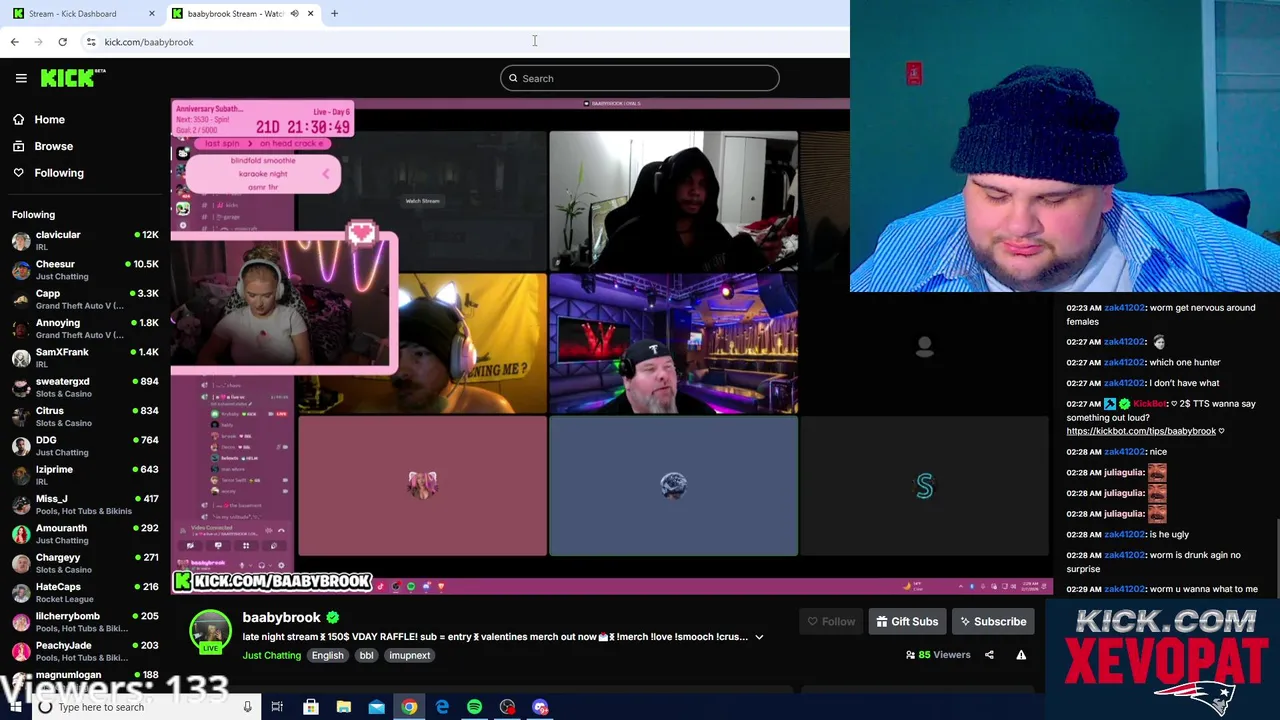Click the magnifier icon in Search

pyautogui.click(x=513, y=78)
